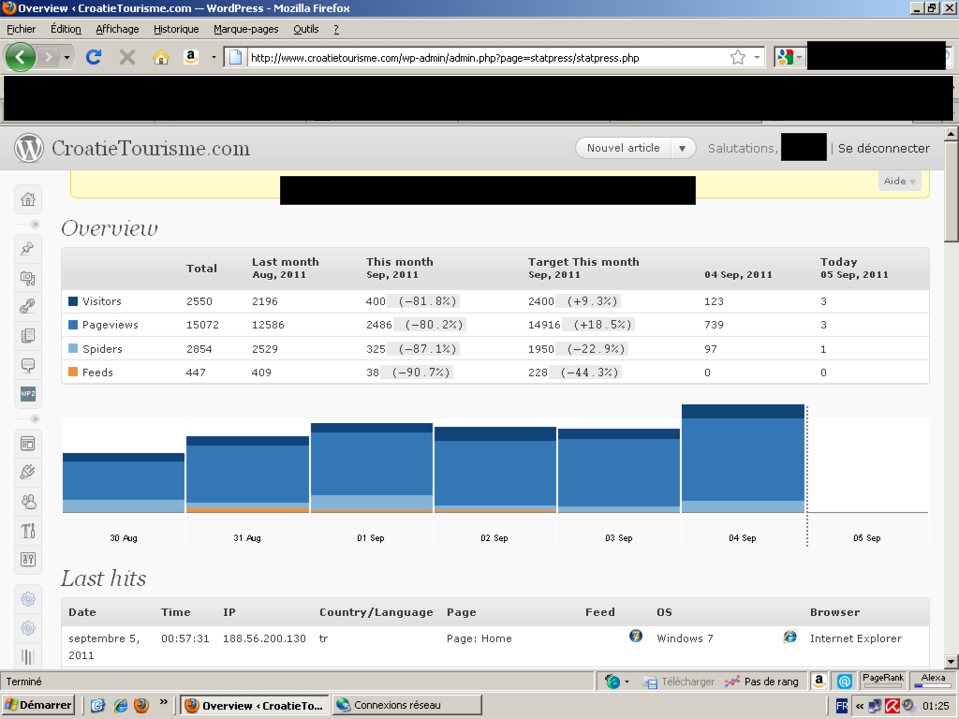Show hidden system tray icons

coord(860,706)
